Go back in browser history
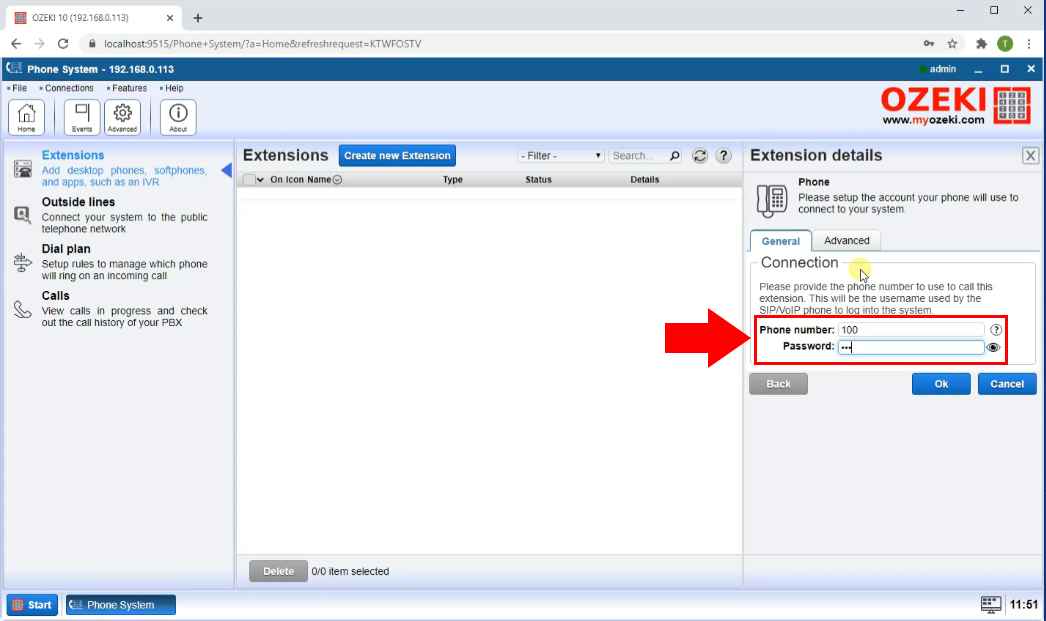 pos(16,44)
